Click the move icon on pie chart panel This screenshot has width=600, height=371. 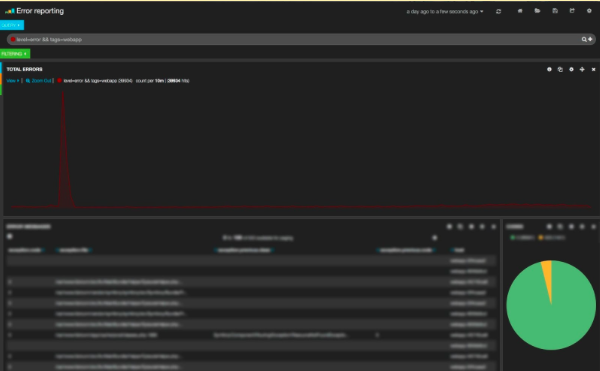(582, 227)
